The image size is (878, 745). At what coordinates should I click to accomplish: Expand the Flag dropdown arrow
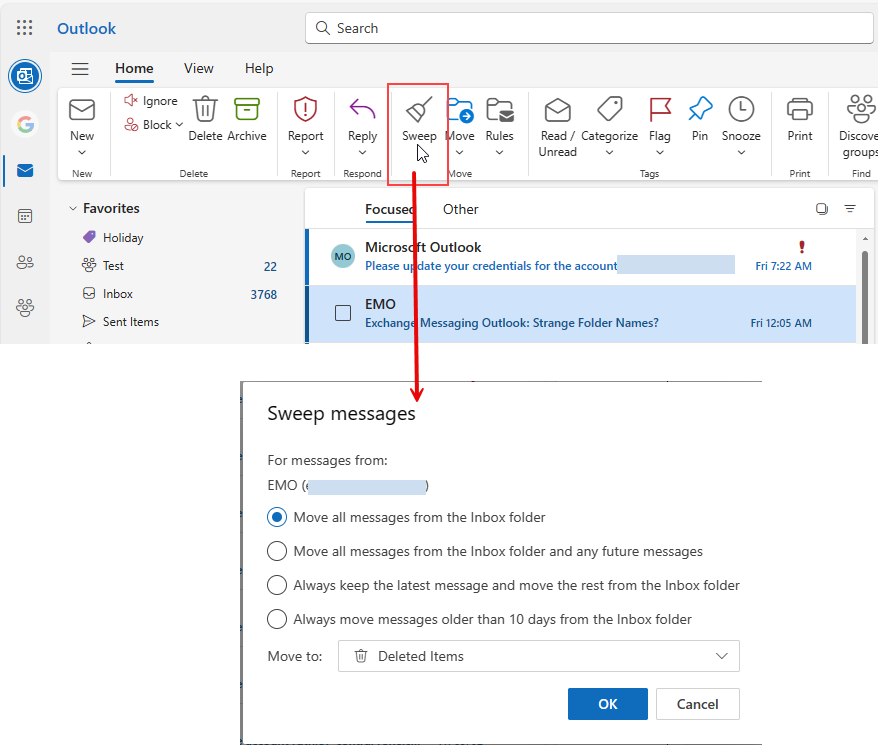pyautogui.click(x=660, y=152)
